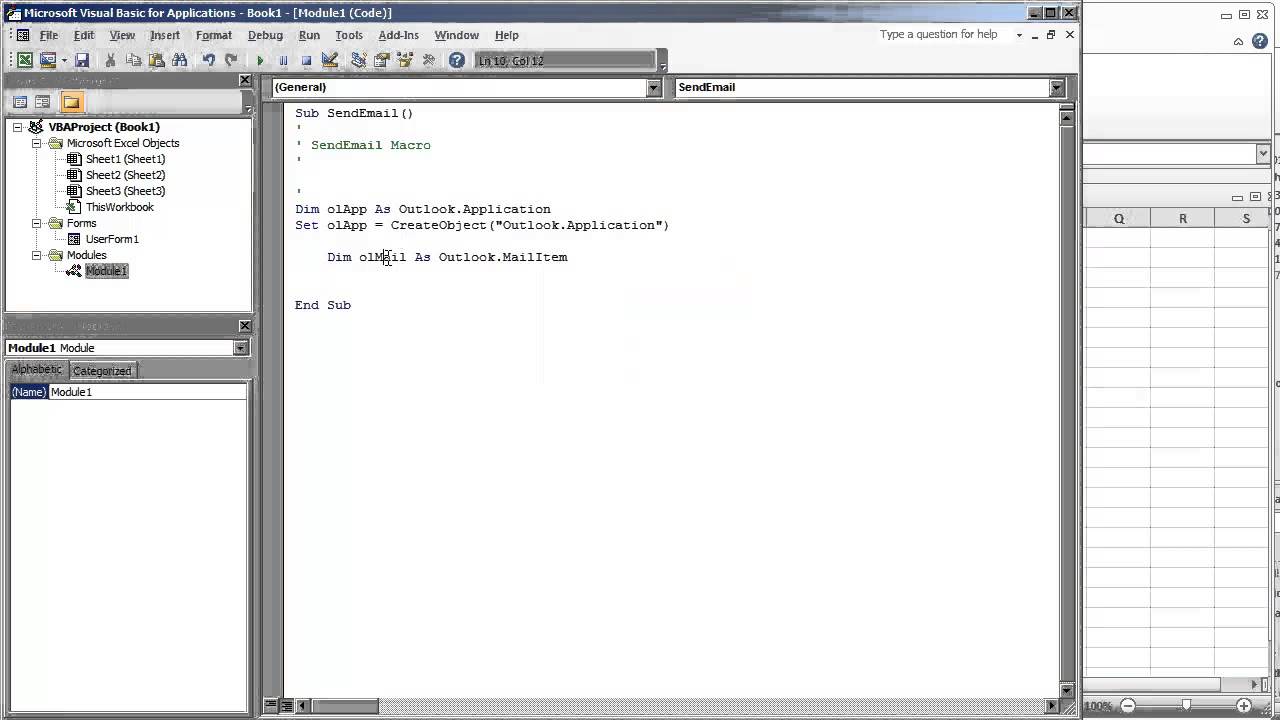Click the Type a question for help box
The height and width of the screenshot is (720, 1280).
click(x=945, y=34)
